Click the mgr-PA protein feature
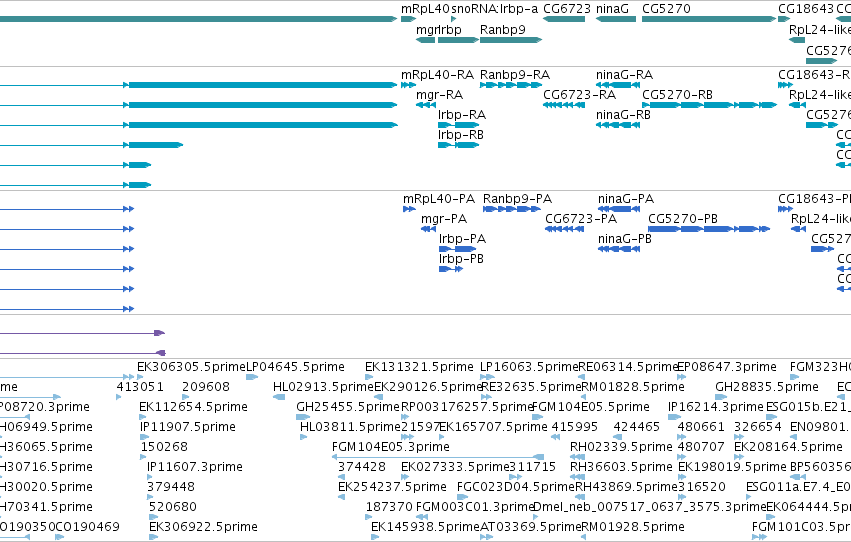Screen dimensions: 851x542 pyautogui.click(x=428, y=229)
